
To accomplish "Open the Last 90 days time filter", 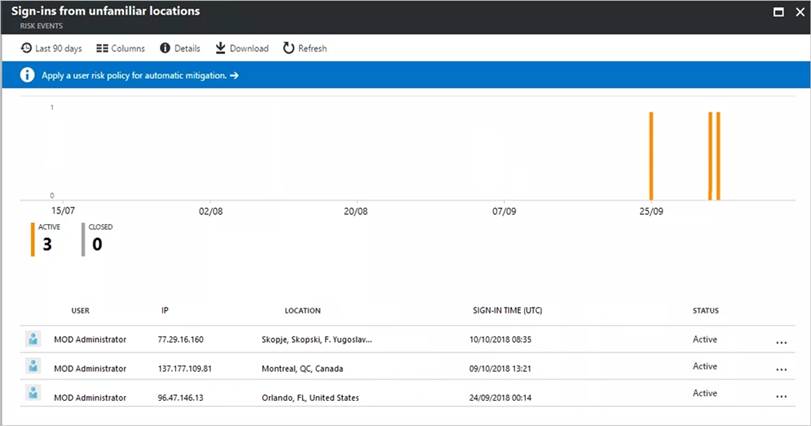I will 52,48.
